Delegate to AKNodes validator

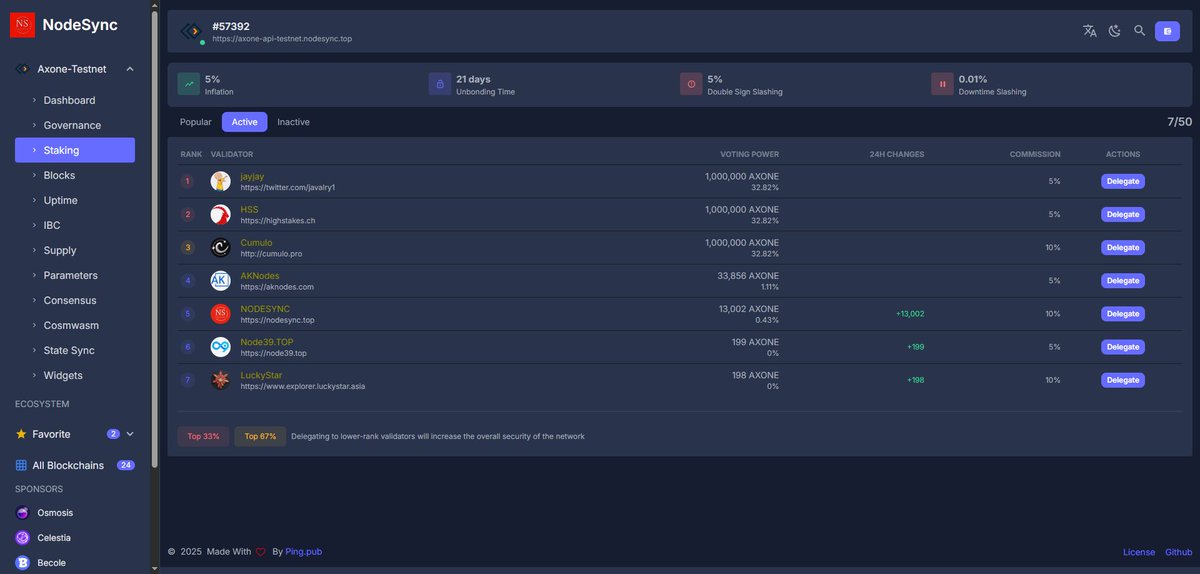[1123, 280]
